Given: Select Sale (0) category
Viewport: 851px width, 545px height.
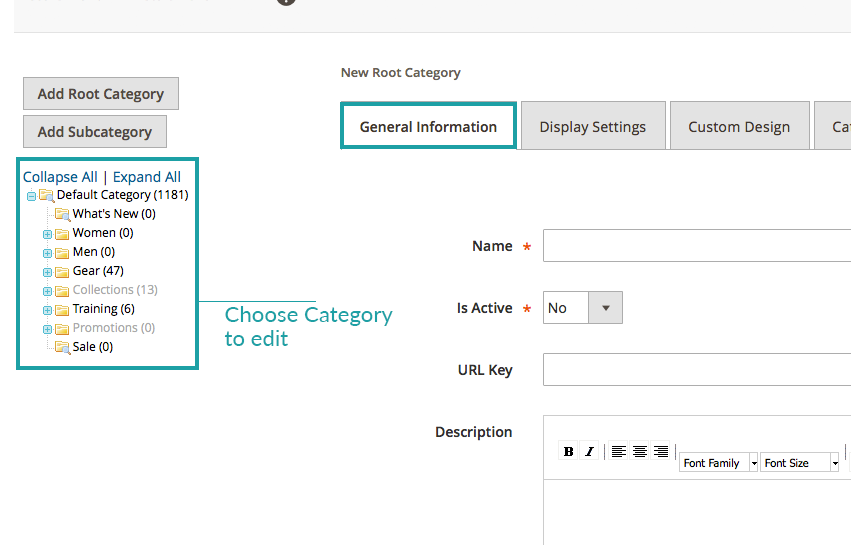Looking at the screenshot, I should pyautogui.click(x=93, y=347).
